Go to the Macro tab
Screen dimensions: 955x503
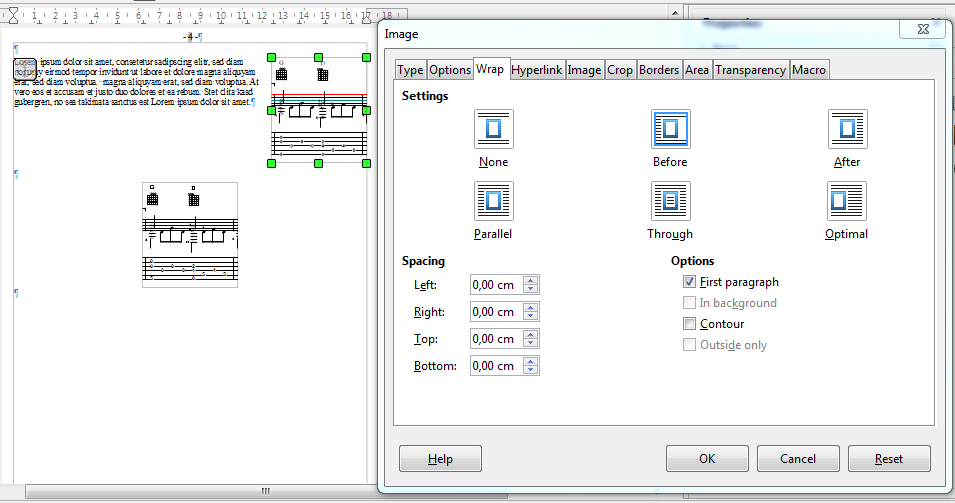[x=809, y=70]
